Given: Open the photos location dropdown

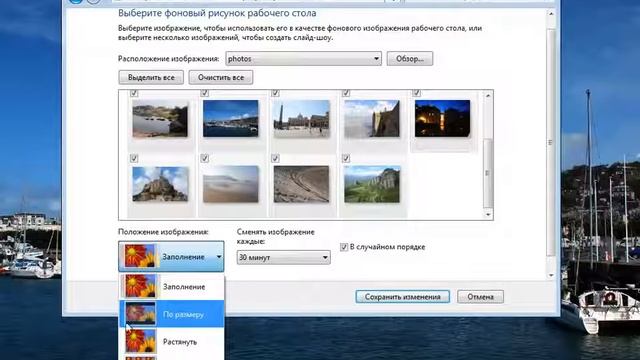Looking at the screenshot, I should click(303, 59).
